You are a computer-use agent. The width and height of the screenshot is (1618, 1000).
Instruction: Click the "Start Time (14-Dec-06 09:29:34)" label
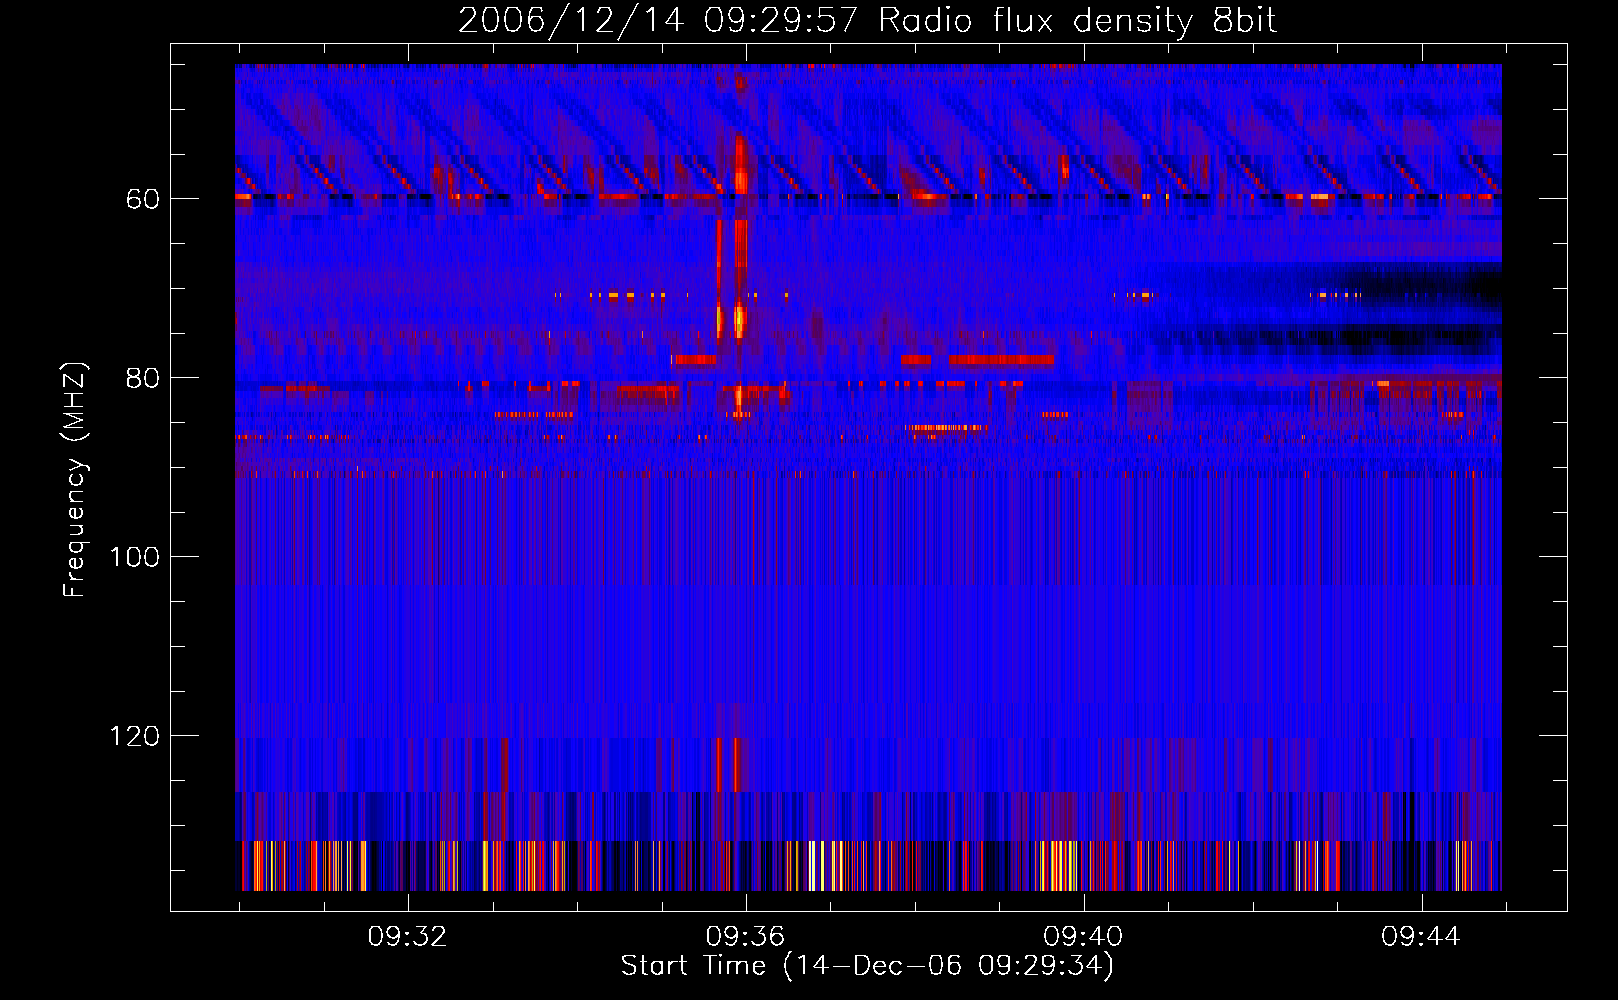[x=867, y=966]
